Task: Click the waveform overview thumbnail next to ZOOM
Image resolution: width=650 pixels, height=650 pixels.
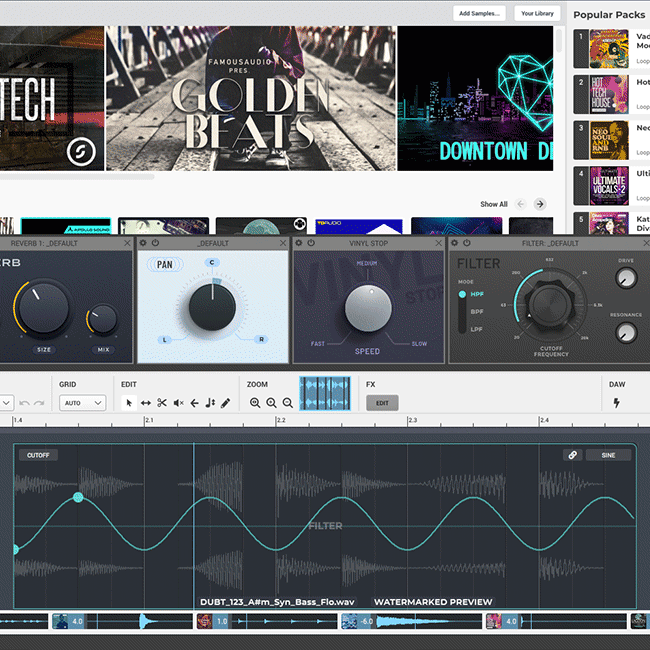Action: [x=325, y=393]
